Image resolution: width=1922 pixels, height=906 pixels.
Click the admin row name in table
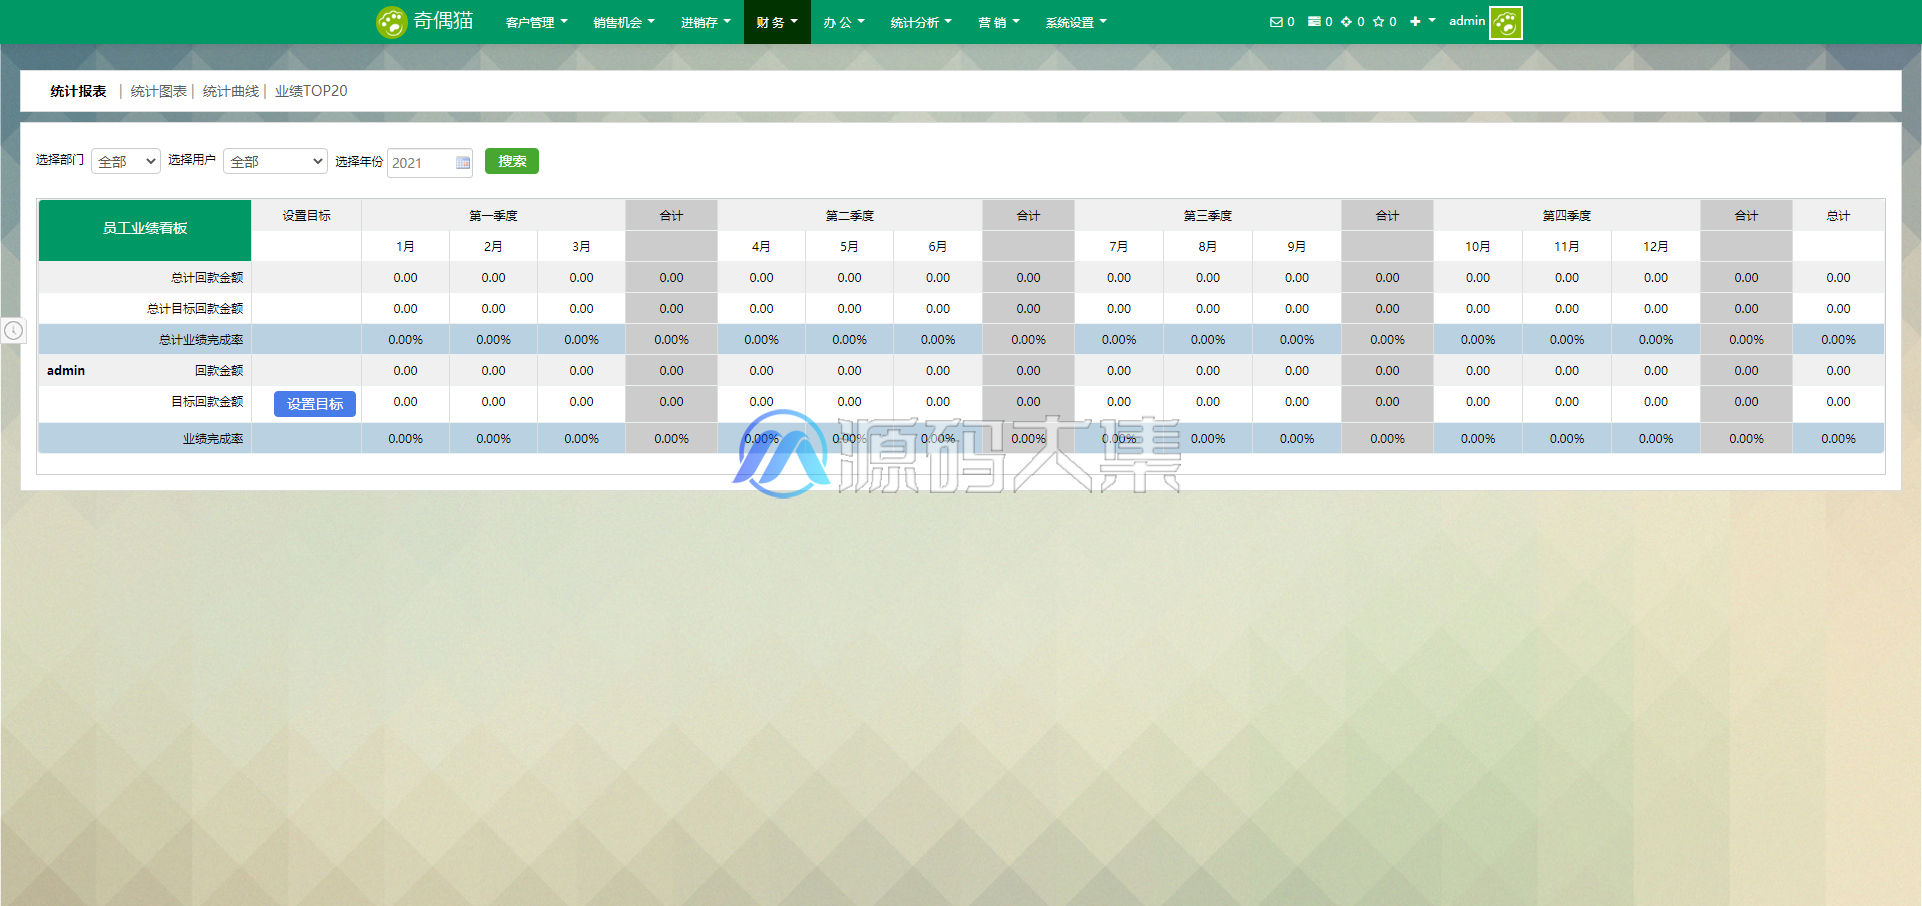[66, 371]
